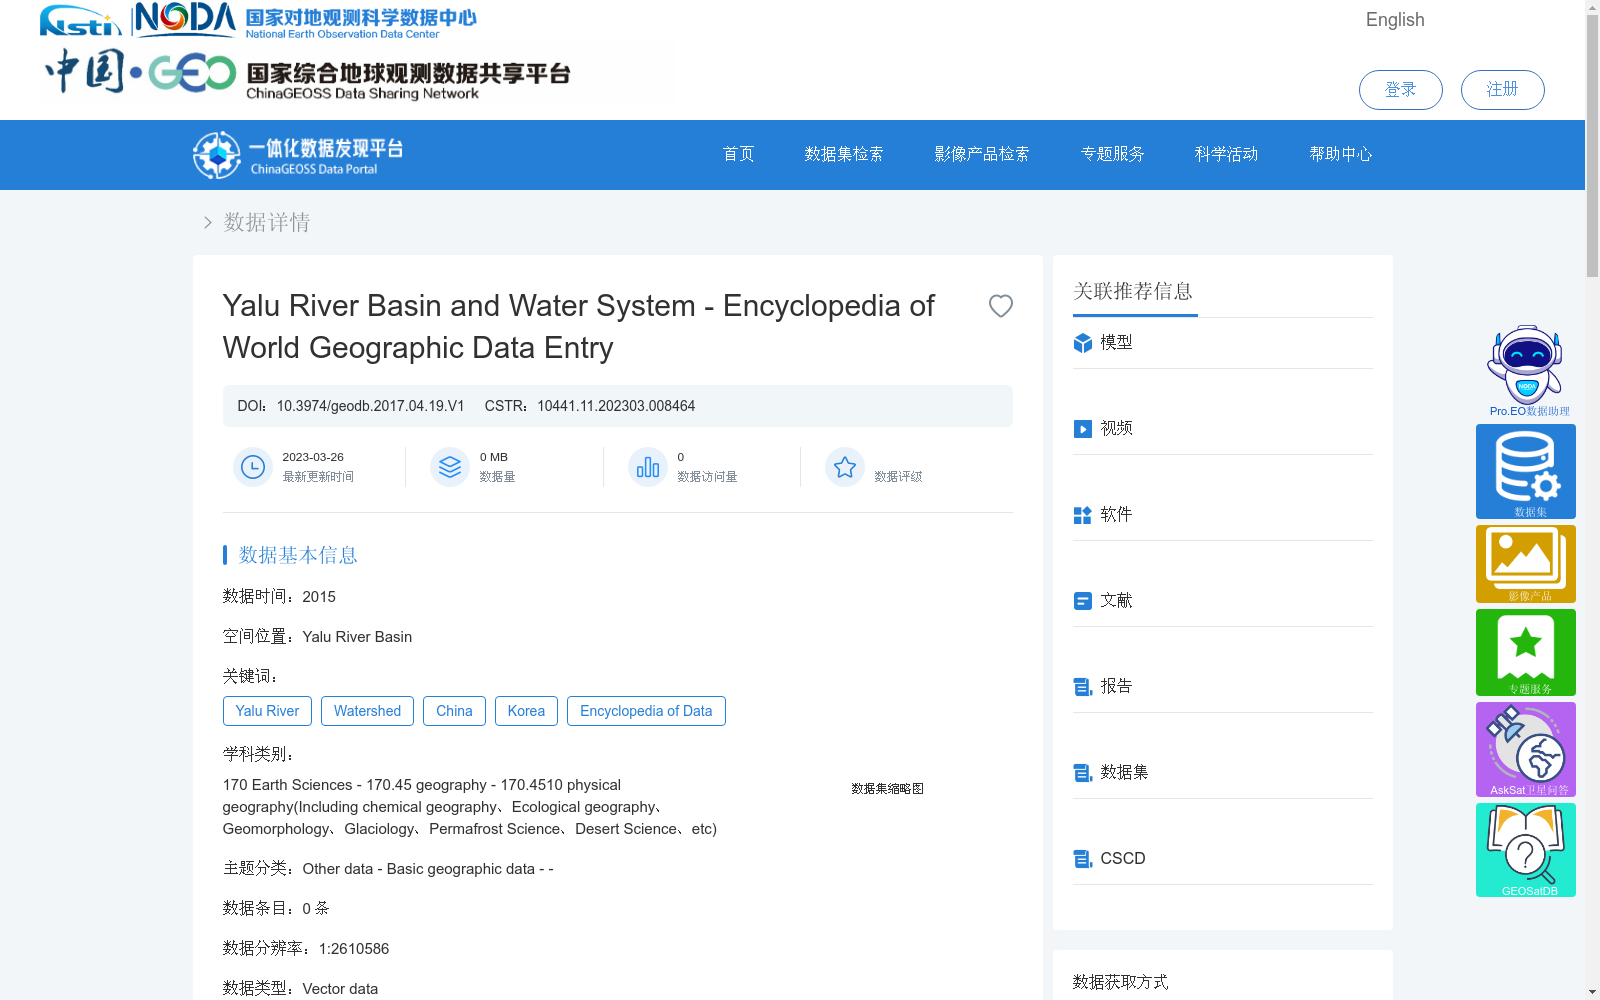Screen dimensions: 1600x1000
Task: Click the 数据基本信息 section heading
Action: point(298,555)
